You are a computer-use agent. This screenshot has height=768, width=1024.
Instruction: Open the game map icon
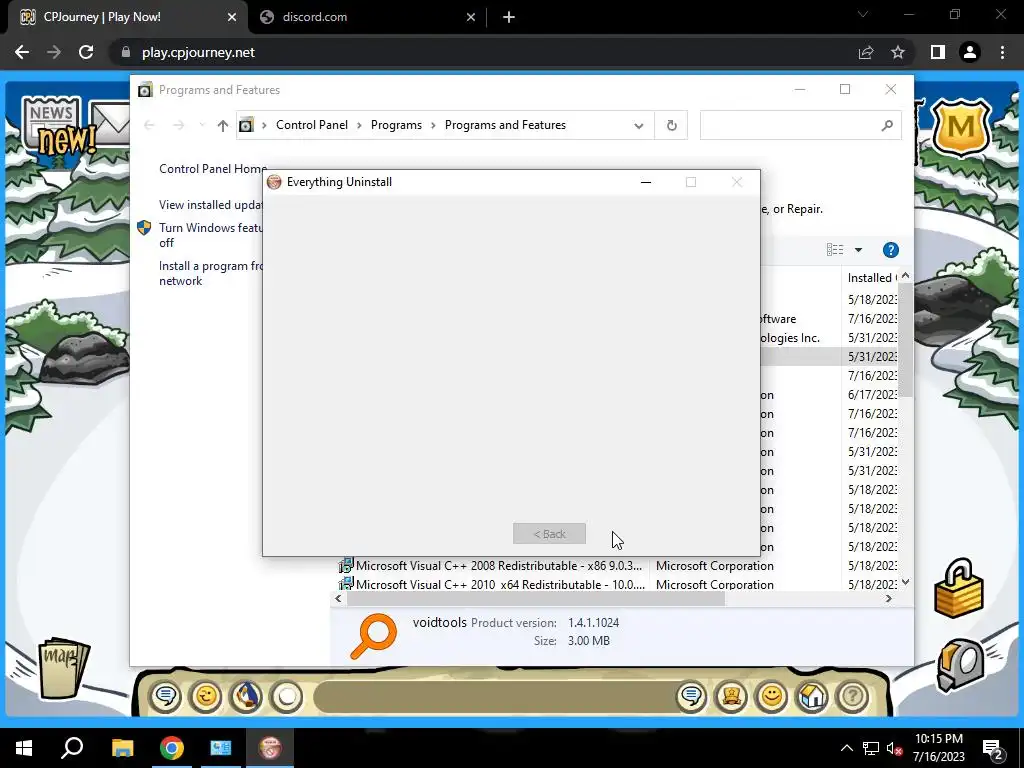pyautogui.click(x=63, y=667)
